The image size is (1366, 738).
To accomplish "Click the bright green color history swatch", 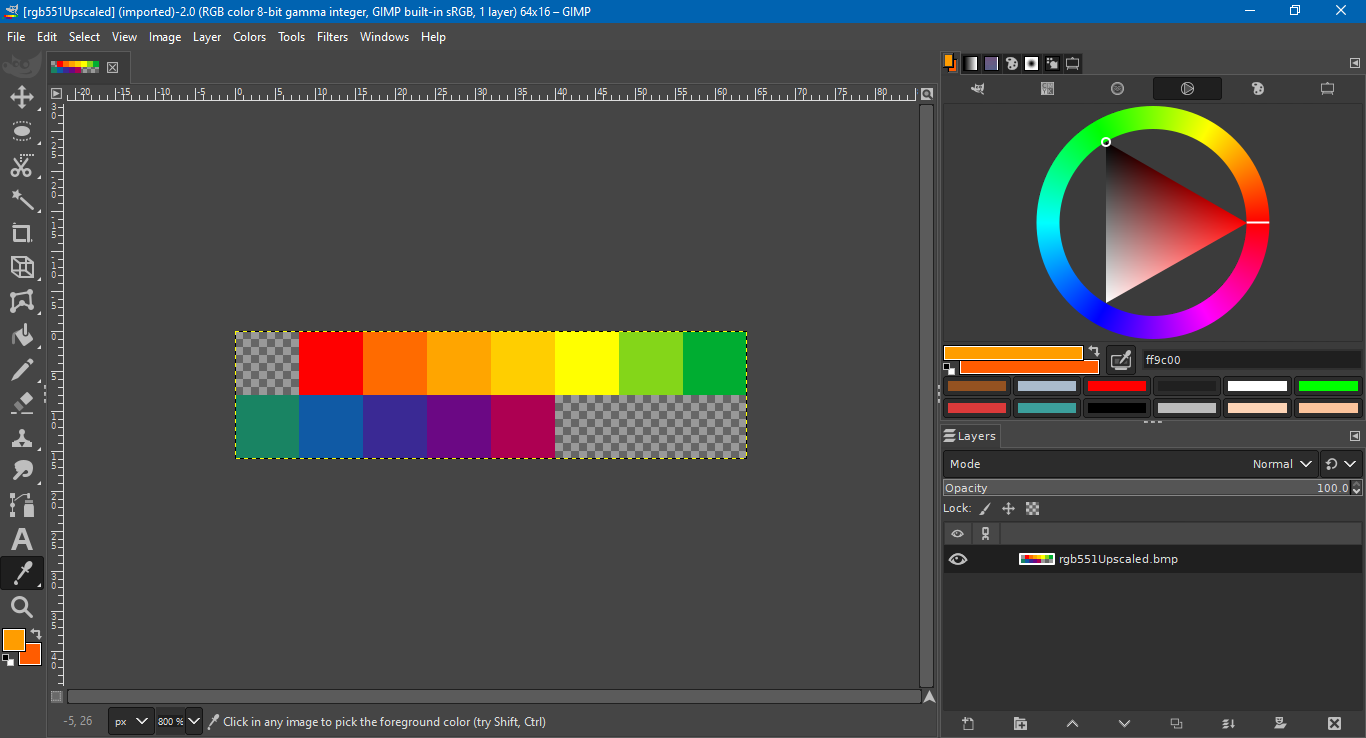I will [x=1327, y=386].
